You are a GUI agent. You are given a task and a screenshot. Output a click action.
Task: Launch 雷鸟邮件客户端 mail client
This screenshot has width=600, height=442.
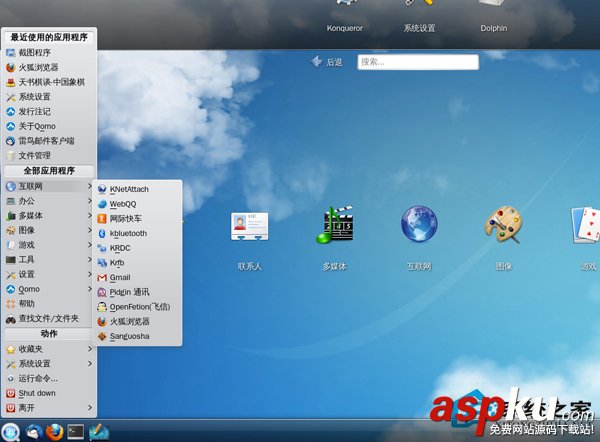tap(49, 141)
